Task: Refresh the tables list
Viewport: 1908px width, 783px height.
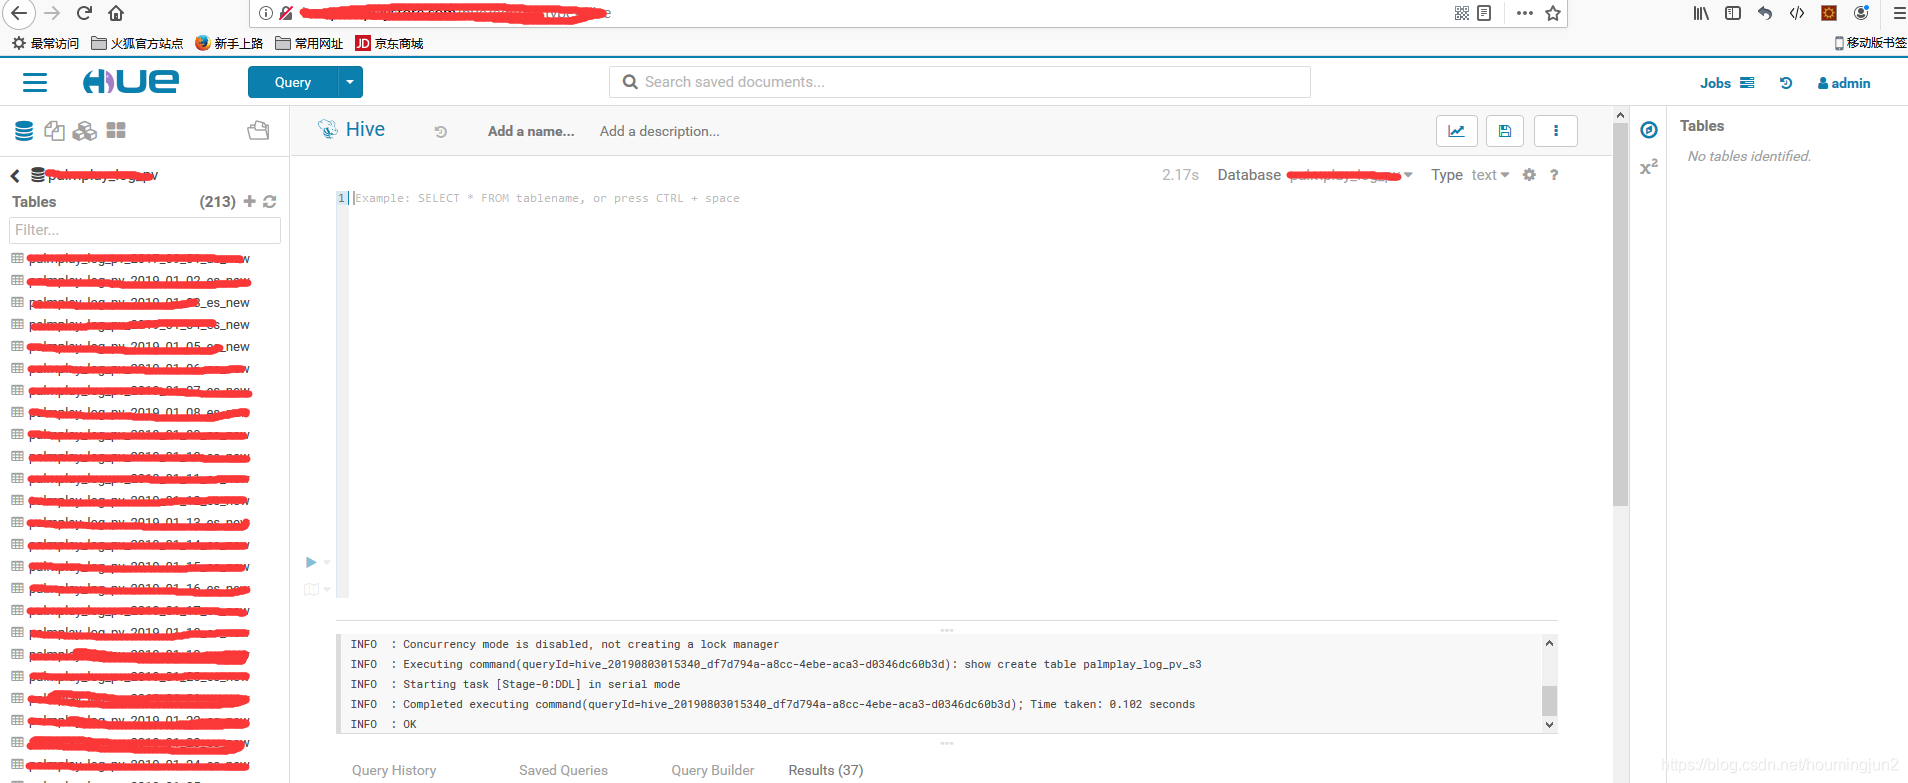Action: tap(269, 201)
